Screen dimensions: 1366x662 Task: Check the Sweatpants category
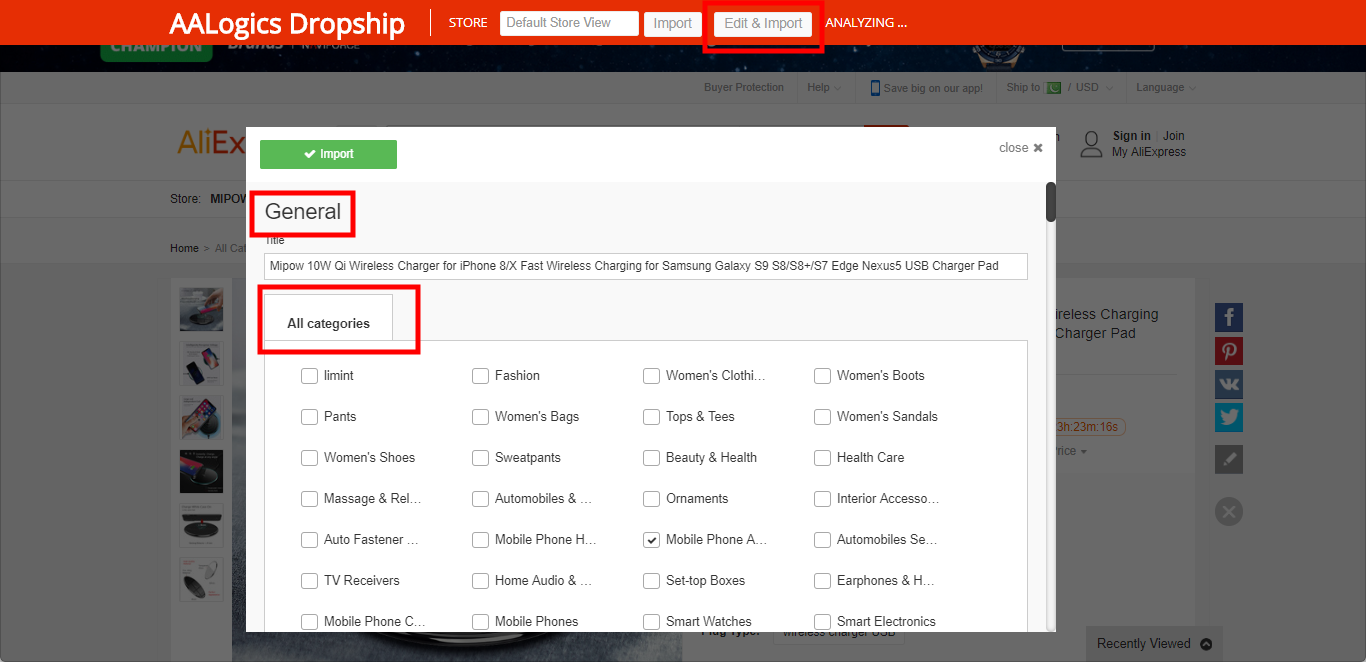[x=480, y=458]
